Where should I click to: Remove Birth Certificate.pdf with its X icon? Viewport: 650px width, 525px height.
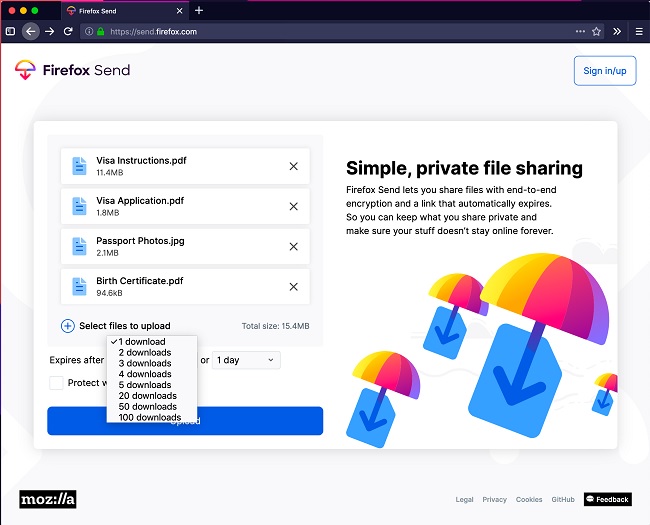click(293, 287)
